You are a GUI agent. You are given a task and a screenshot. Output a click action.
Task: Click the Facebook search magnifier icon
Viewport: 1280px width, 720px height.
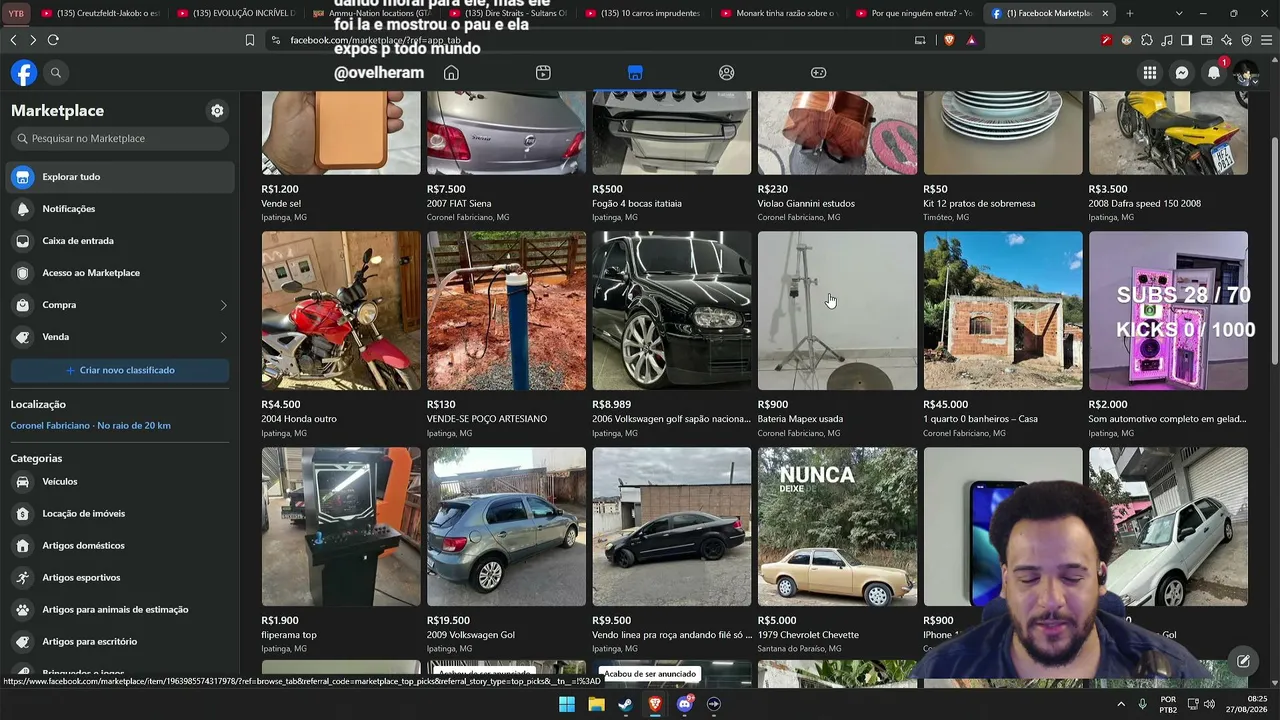56,73
